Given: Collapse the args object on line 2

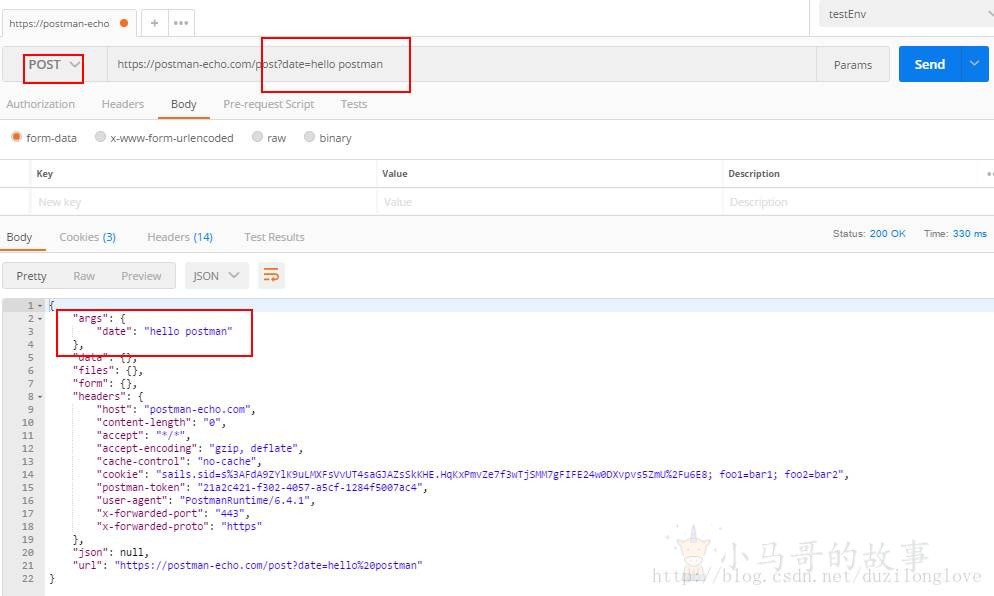Looking at the screenshot, I should (40, 318).
